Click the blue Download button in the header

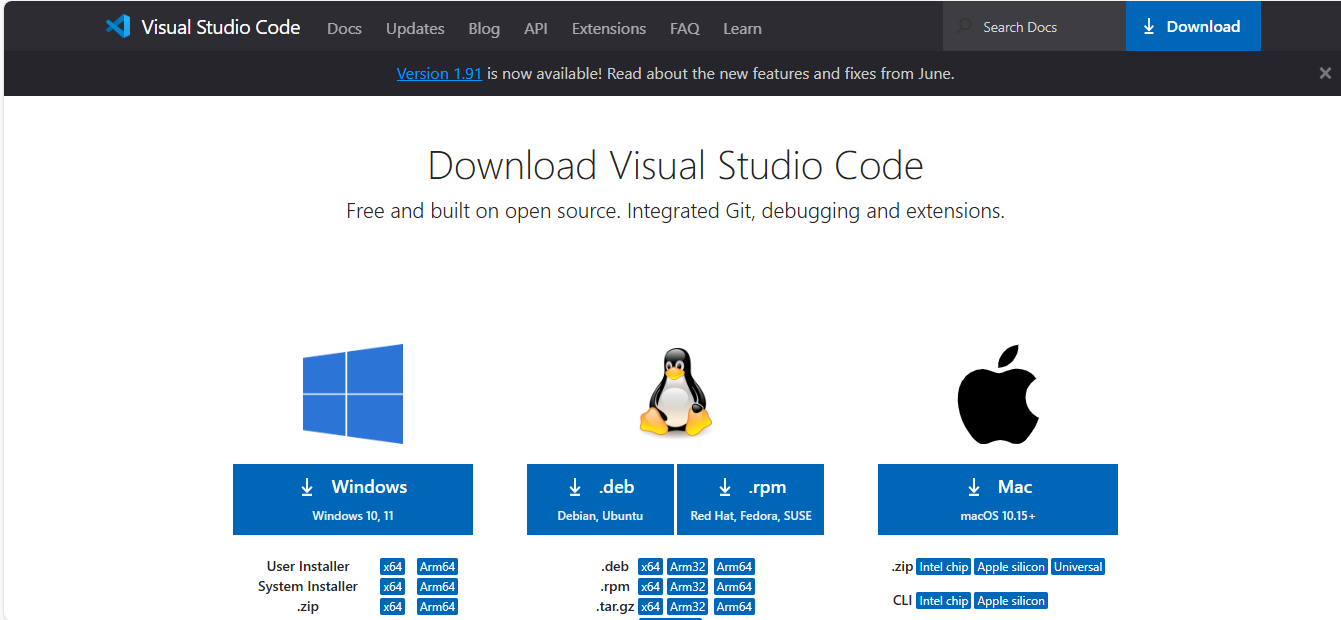(x=1193, y=27)
